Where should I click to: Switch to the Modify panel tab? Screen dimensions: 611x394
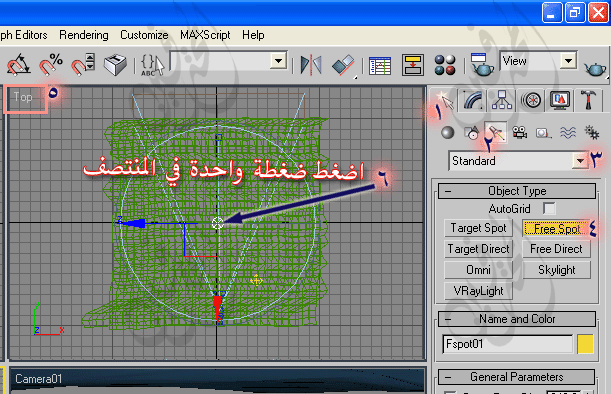pyautogui.click(x=473, y=100)
